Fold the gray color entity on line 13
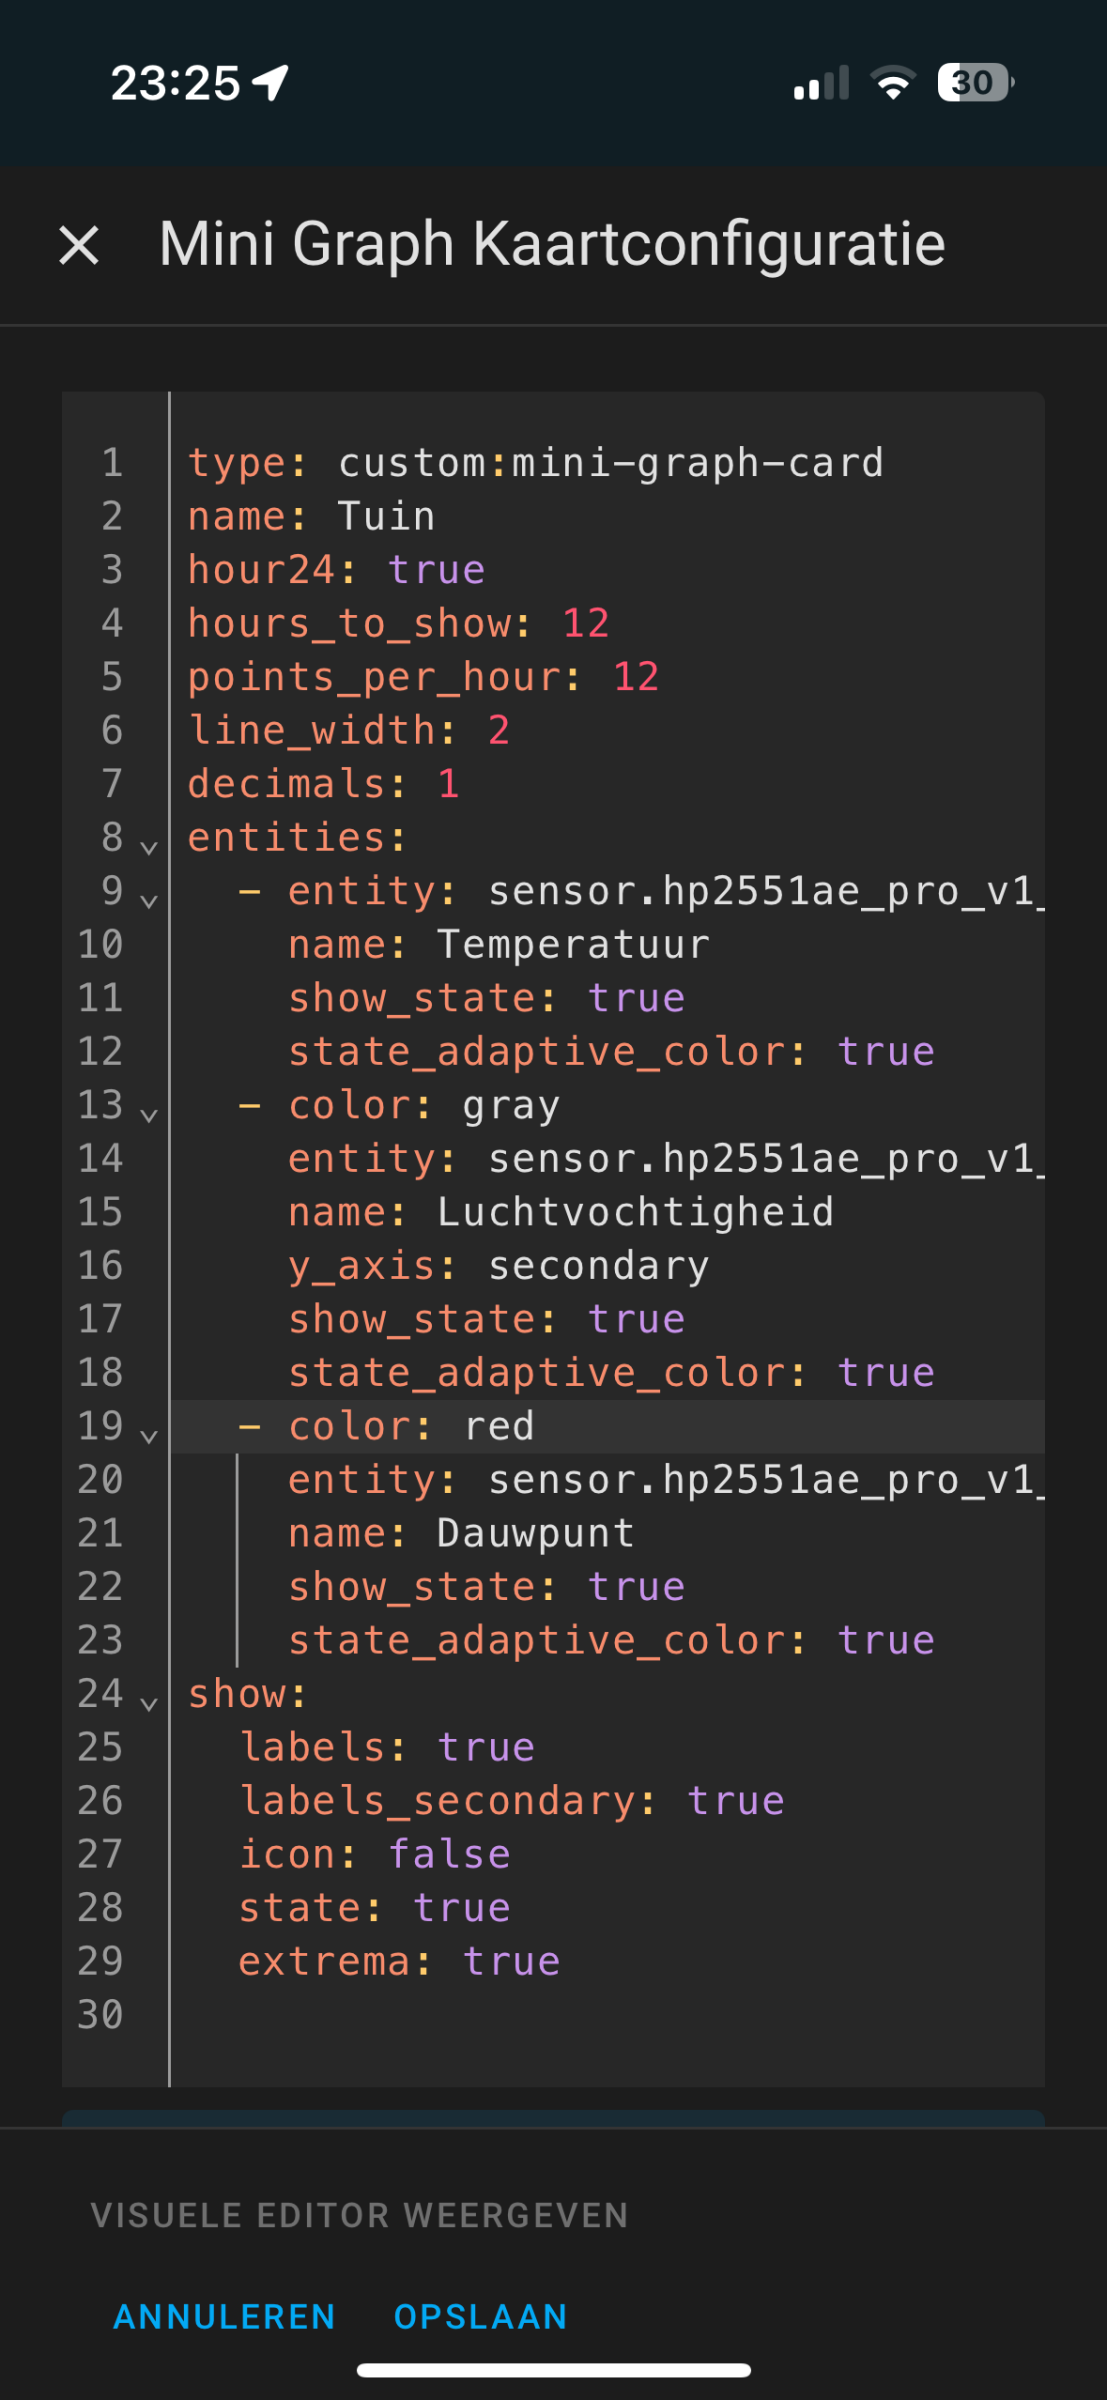Viewport: 1107px width, 2400px height. click(x=149, y=1114)
